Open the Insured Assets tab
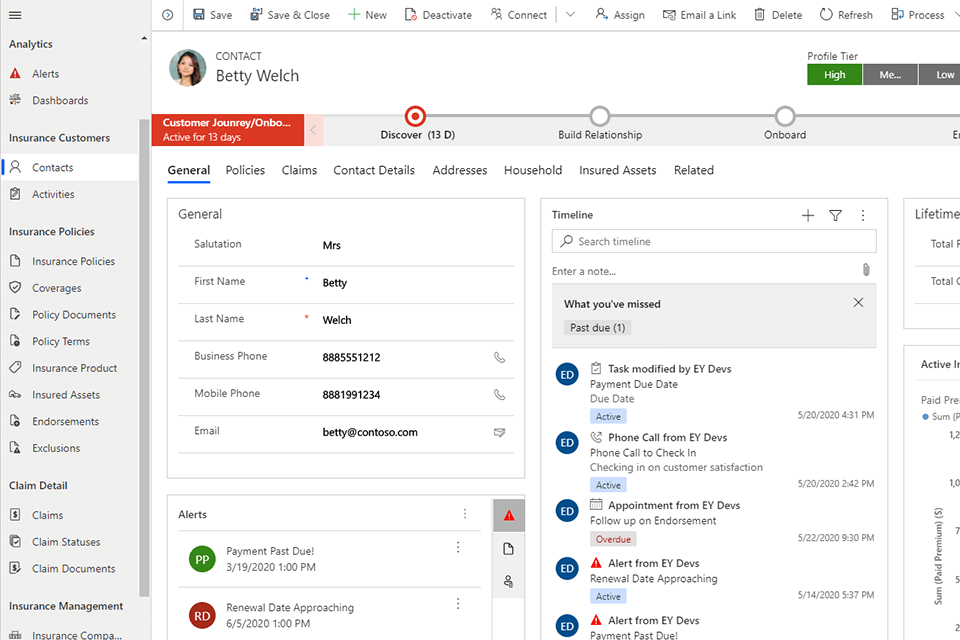960x640 pixels. pos(617,170)
